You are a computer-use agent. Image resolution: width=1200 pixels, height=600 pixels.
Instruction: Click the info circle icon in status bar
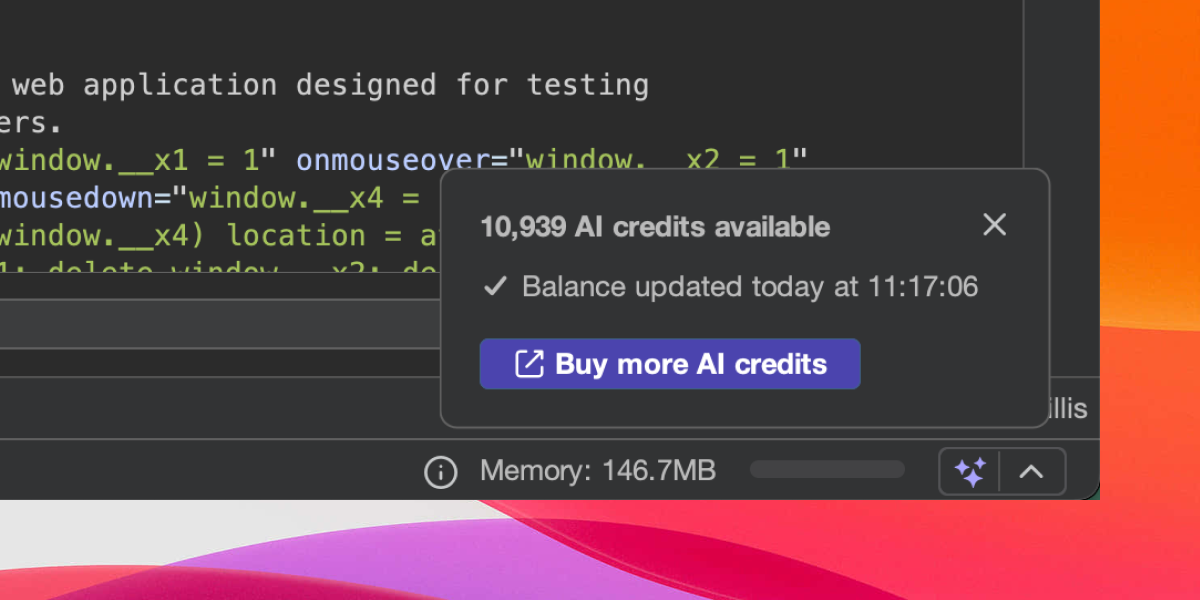coord(440,471)
